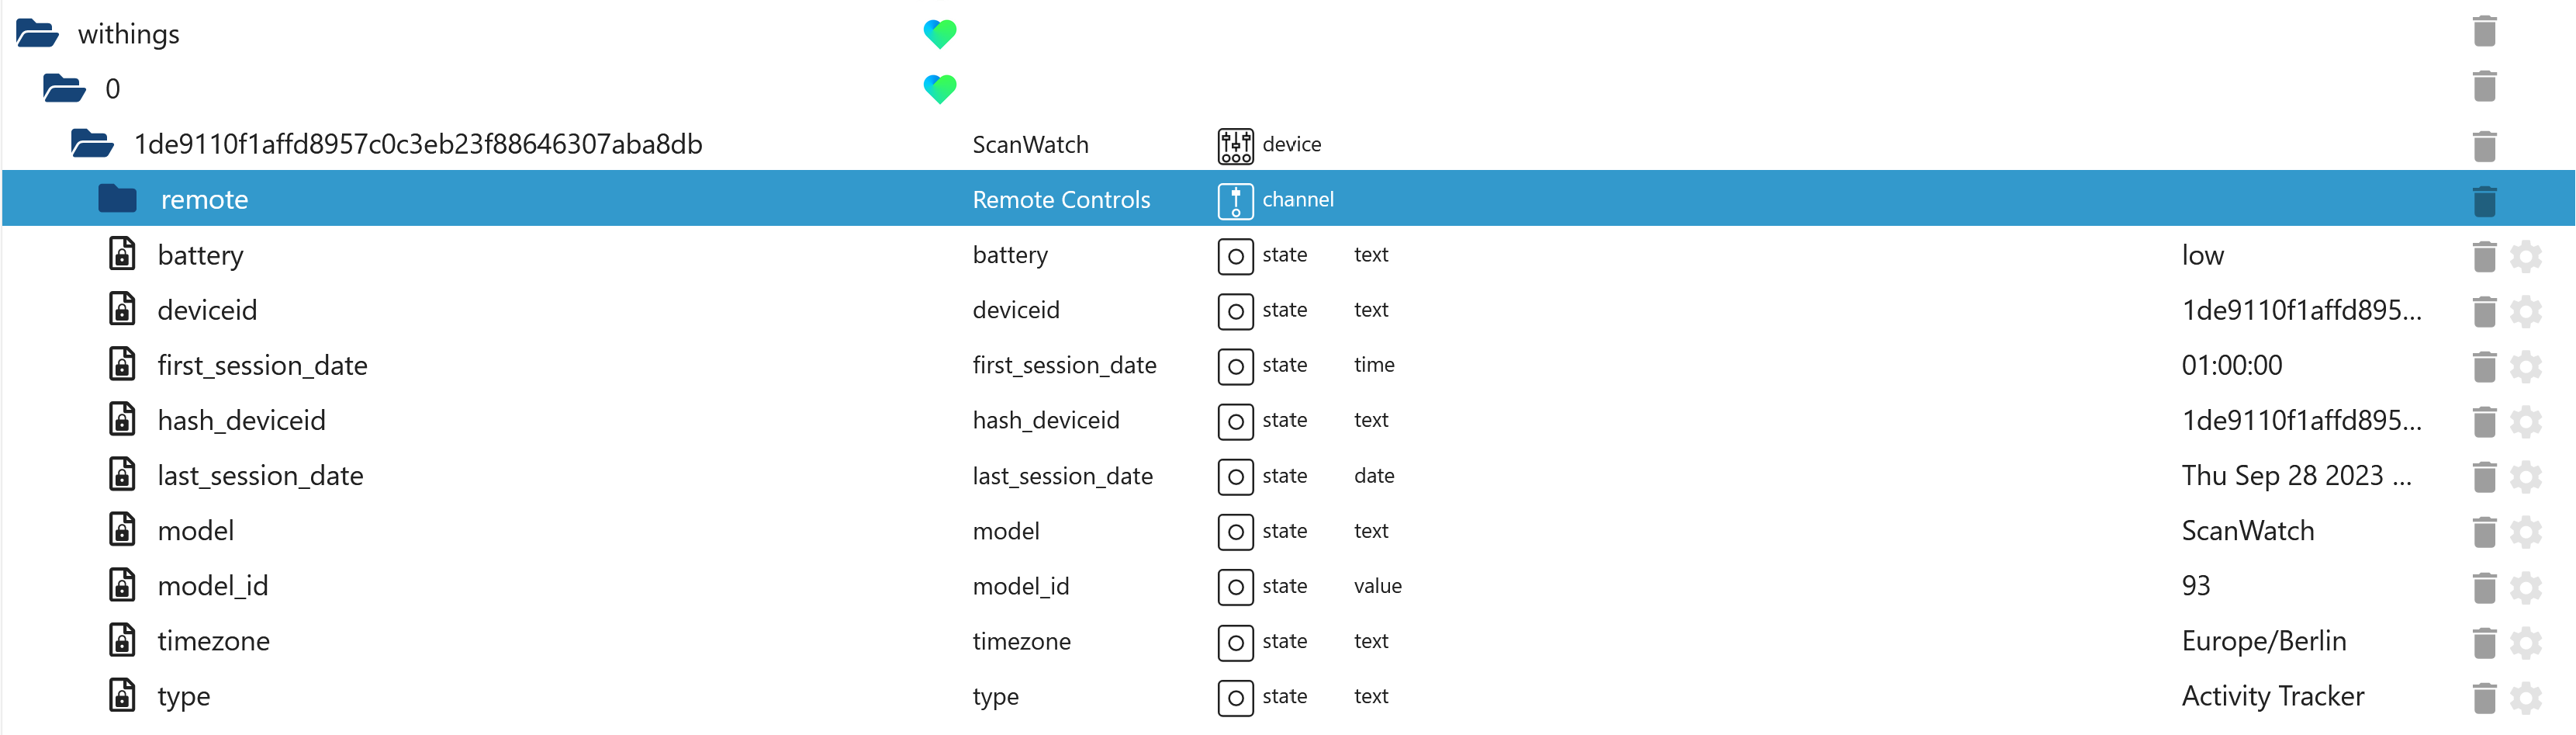Delete the remote channel with trash icon
The width and height of the screenshot is (2576, 735).
2484,200
